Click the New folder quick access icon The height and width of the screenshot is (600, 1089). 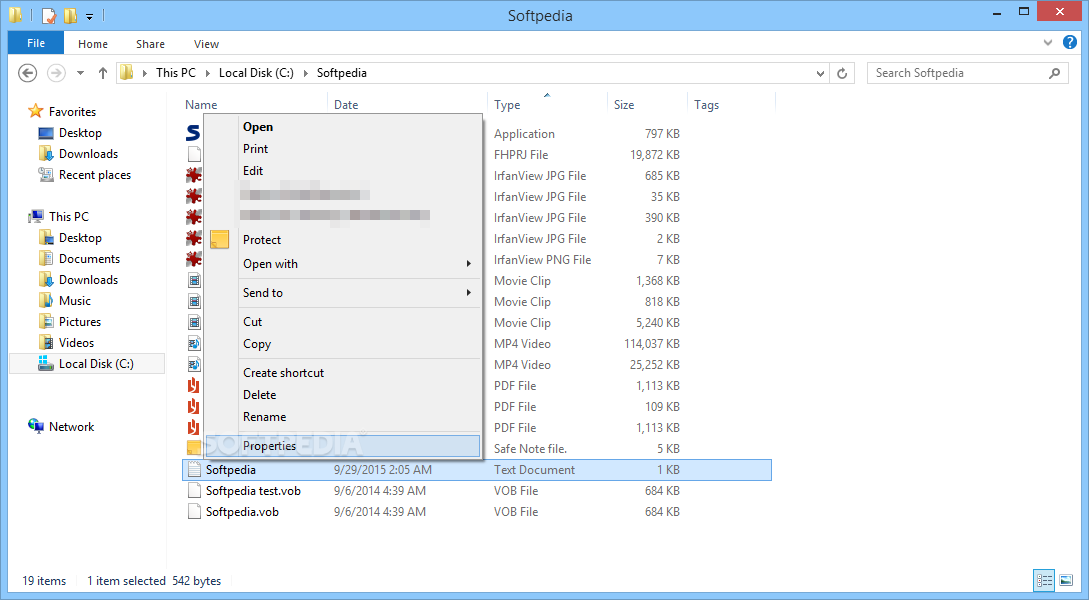point(70,15)
